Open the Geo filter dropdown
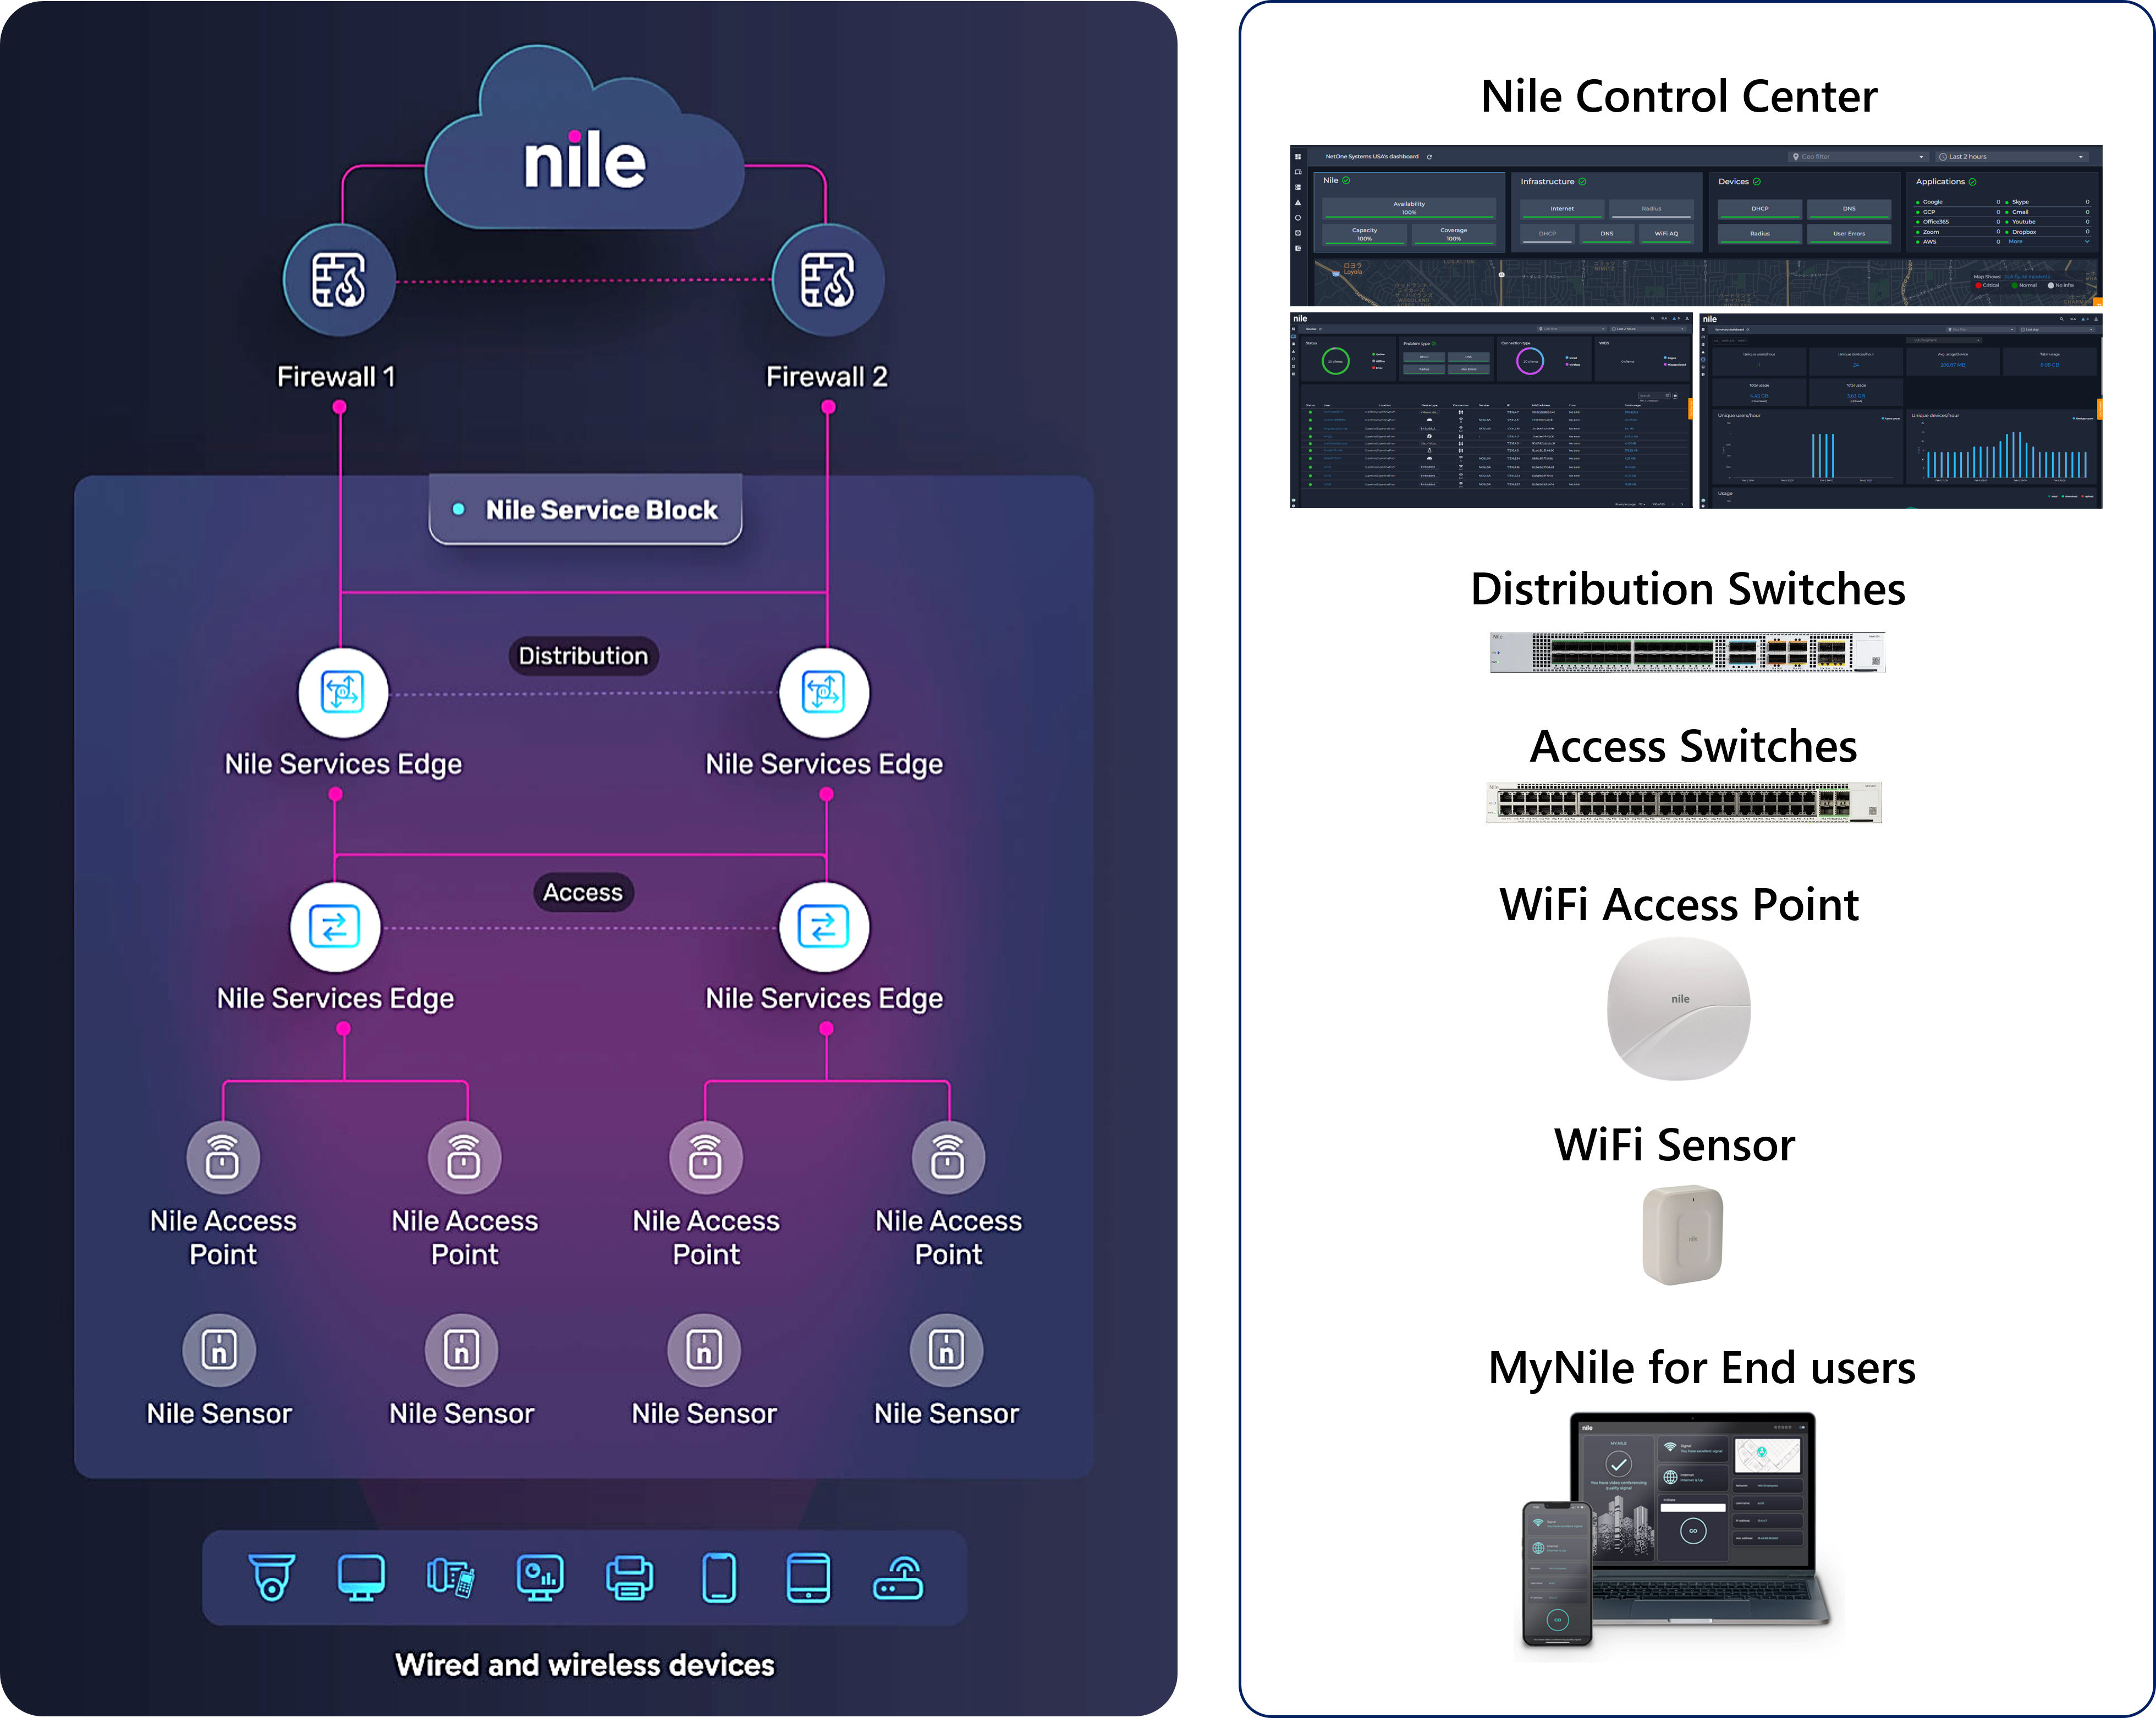The height and width of the screenshot is (1718, 2156). click(x=1858, y=157)
